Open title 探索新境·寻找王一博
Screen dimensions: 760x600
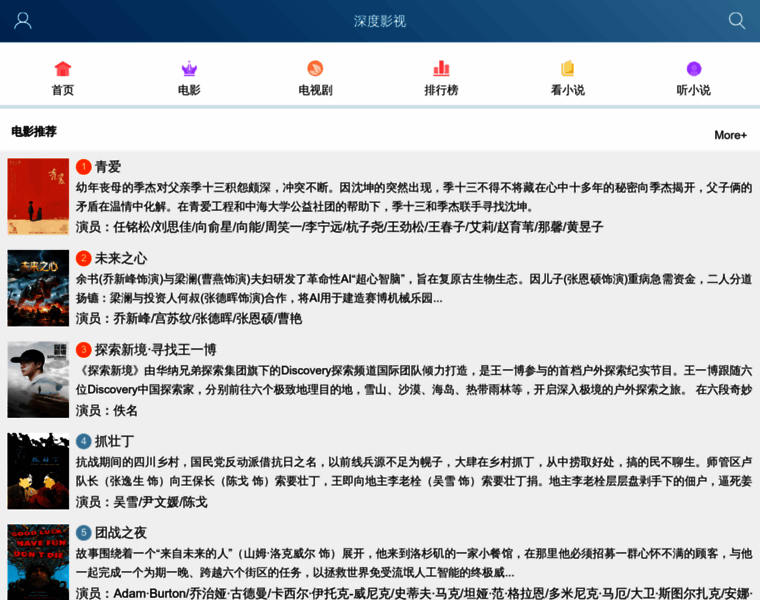pyautogui.click(x=156, y=350)
